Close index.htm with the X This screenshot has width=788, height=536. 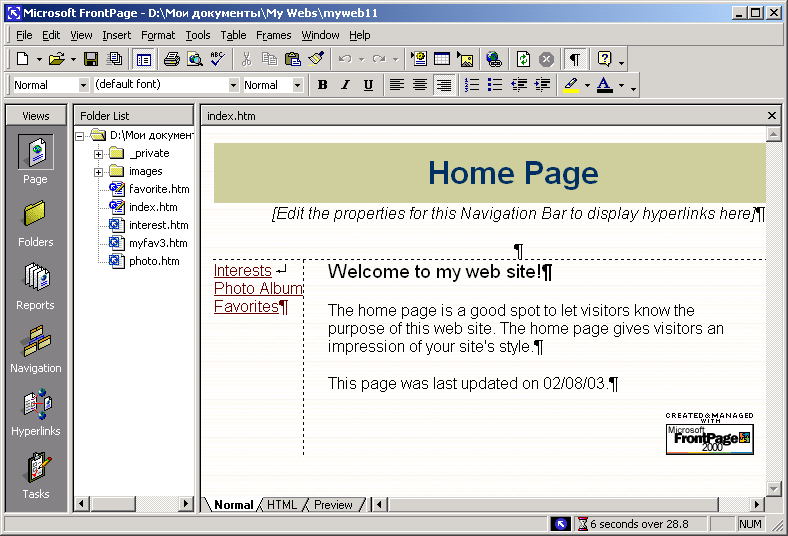[x=772, y=116]
